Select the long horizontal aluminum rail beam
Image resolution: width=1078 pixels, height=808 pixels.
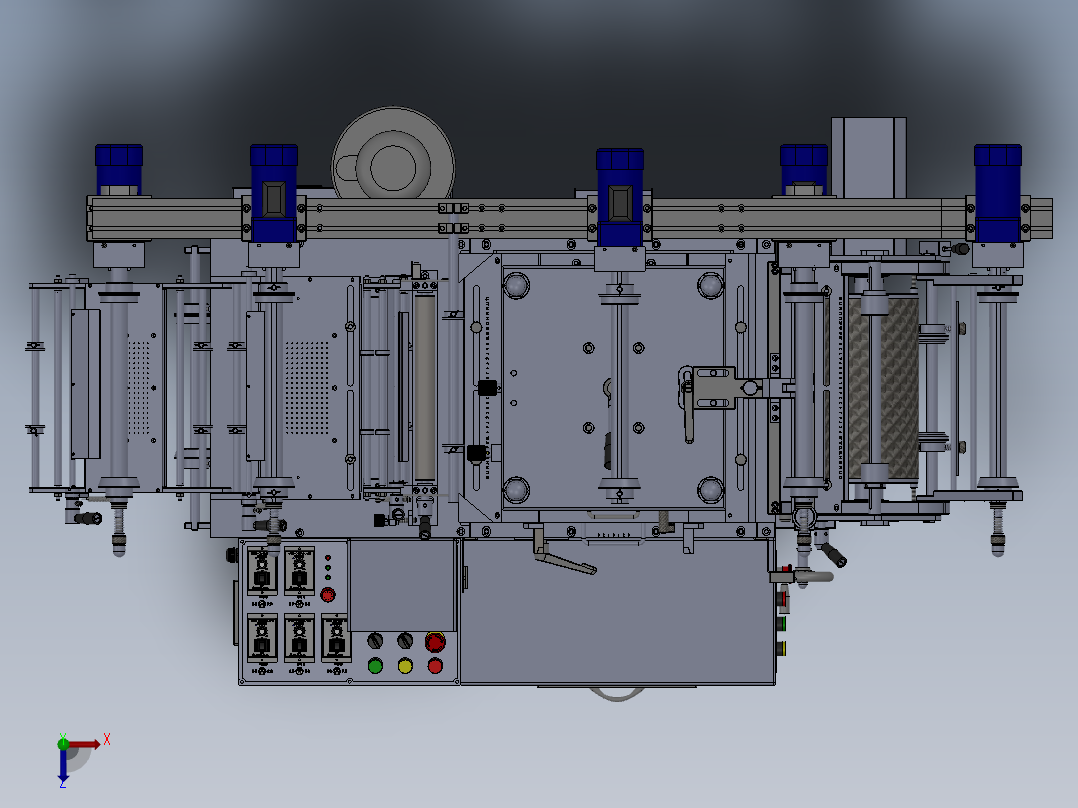(x=569, y=219)
